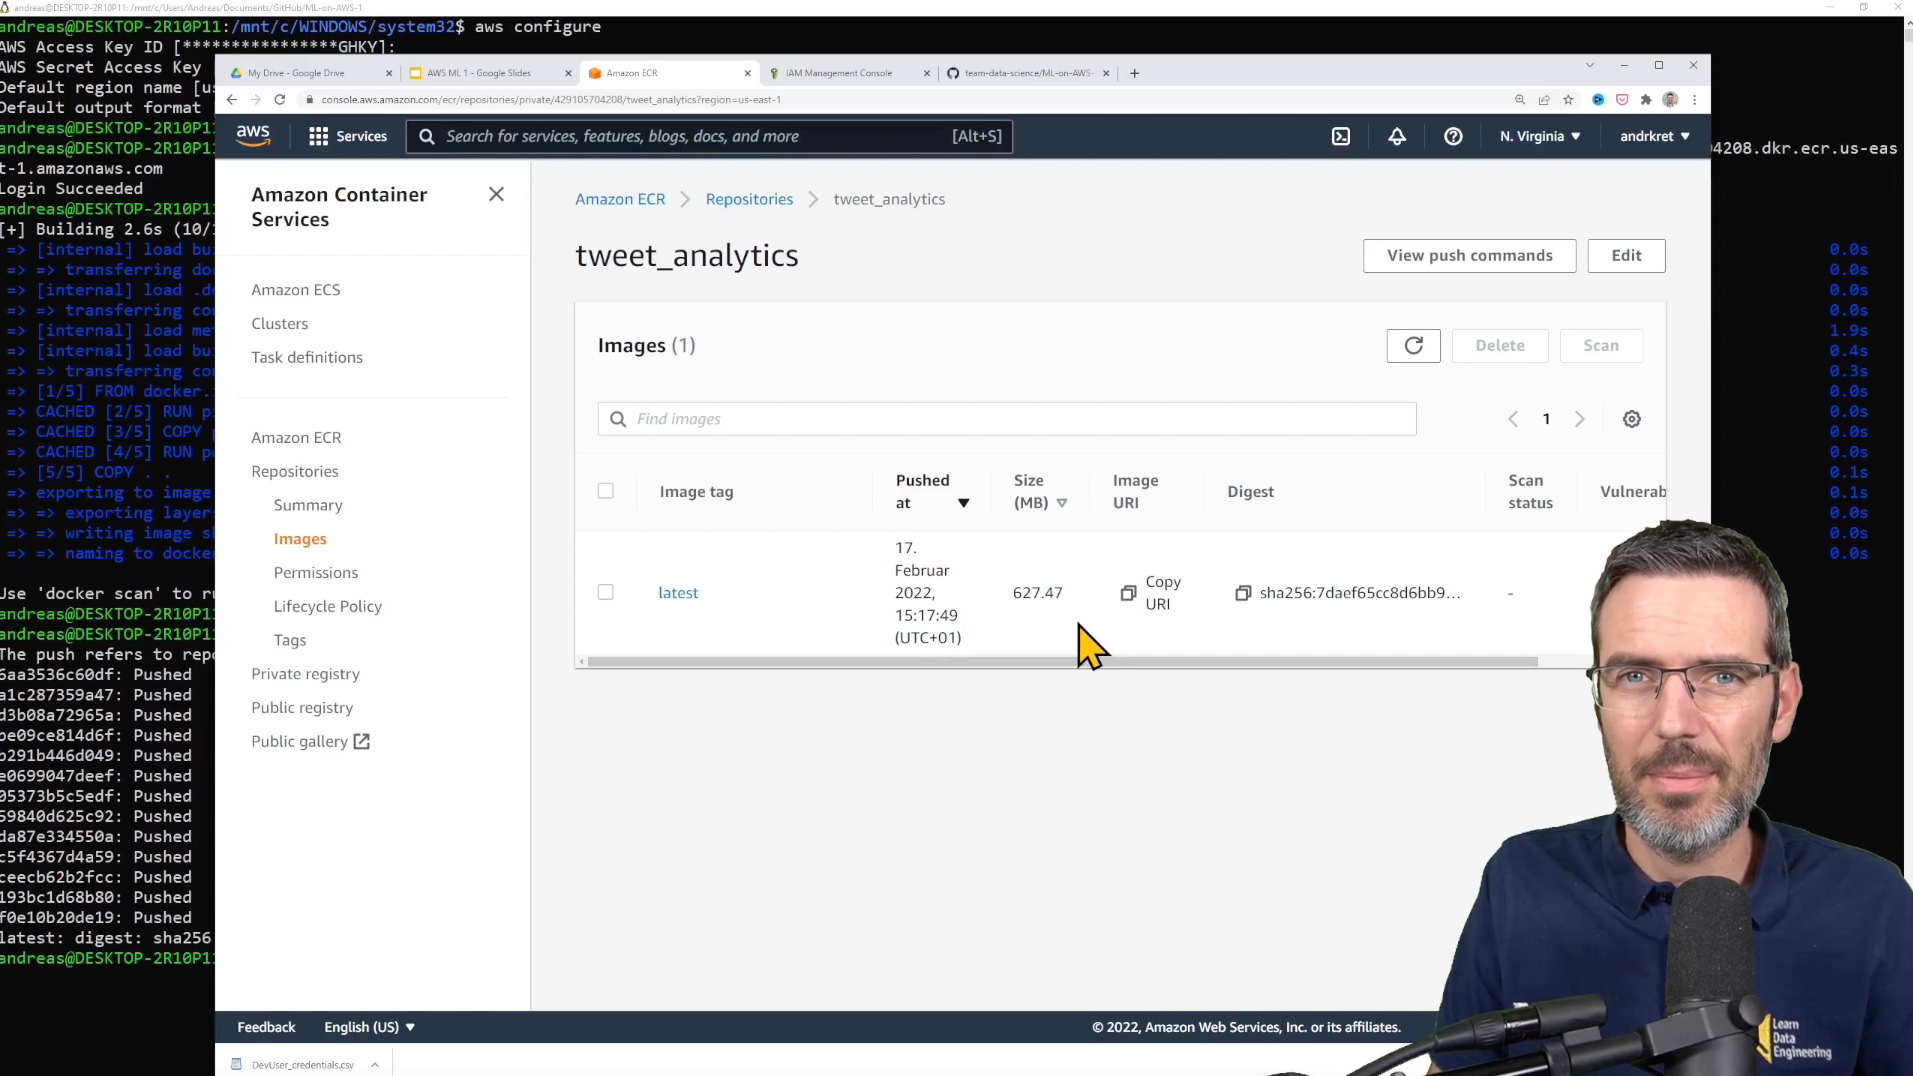Open the Chrome profile avatar
The height and width of the screenshot is (1076, 1913).
pos(1670,99)
